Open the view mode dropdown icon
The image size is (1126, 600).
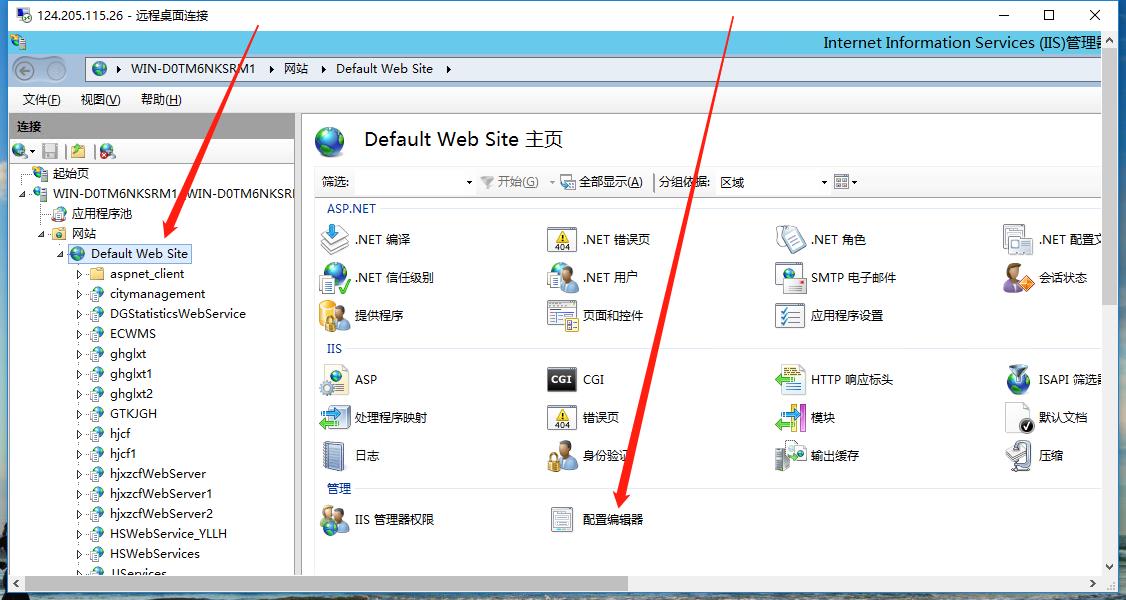click(845, 182)
